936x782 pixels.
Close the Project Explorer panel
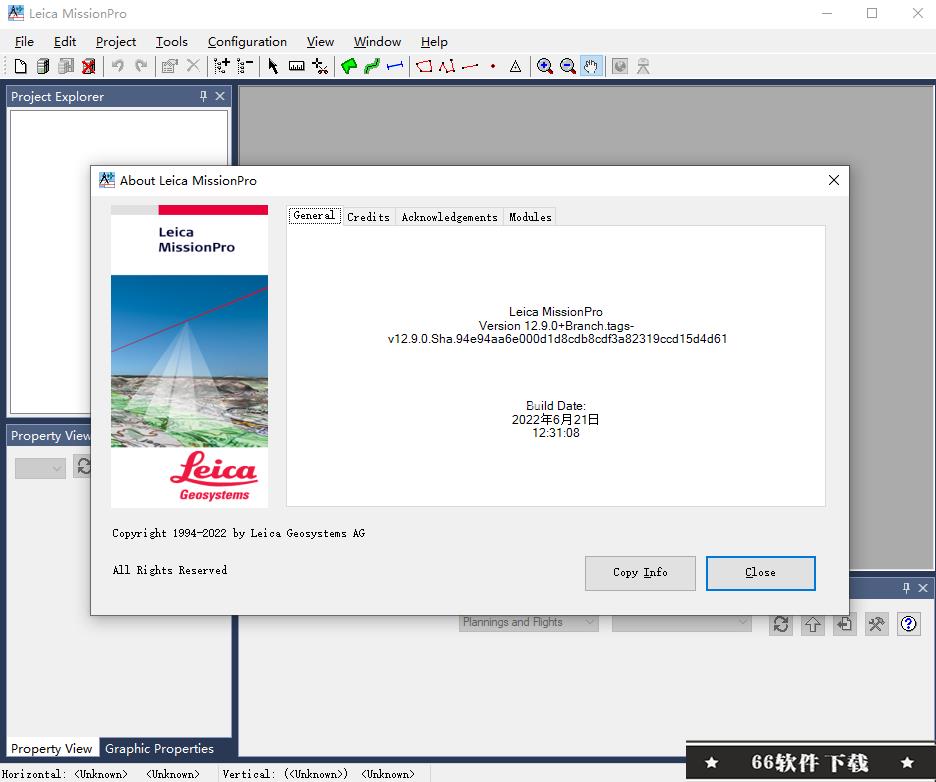tap(220, 96)
